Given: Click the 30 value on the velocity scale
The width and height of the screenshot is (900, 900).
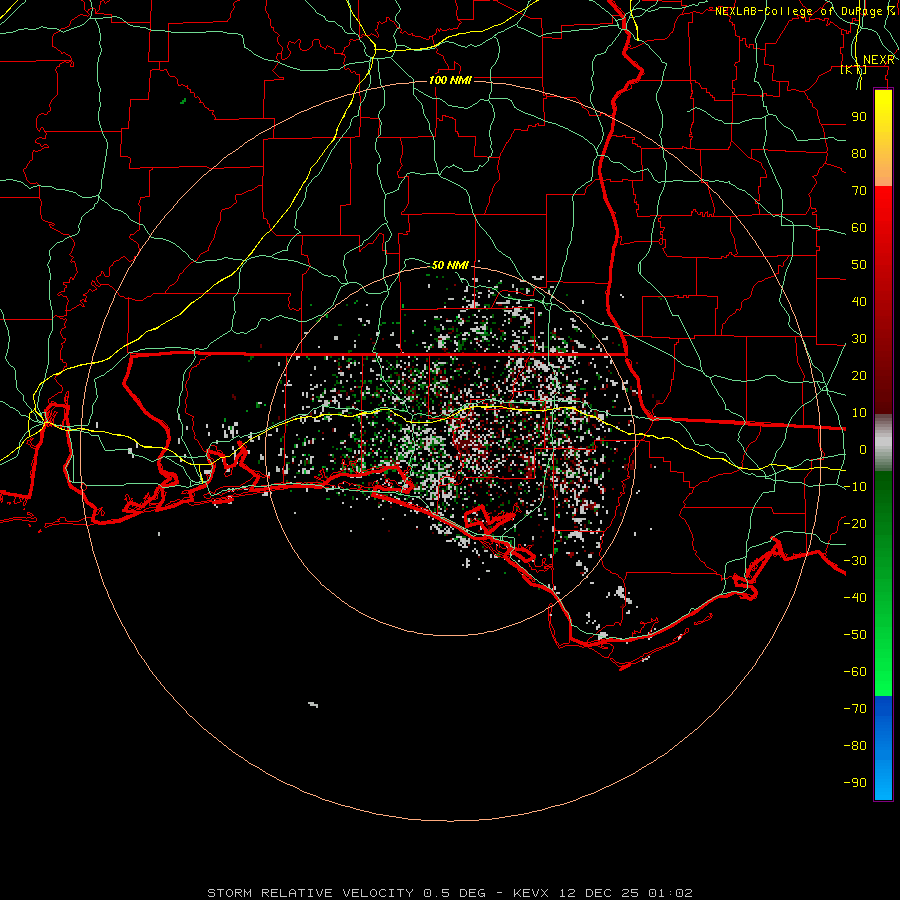Looking at the screenshot, I should (859, 339).
